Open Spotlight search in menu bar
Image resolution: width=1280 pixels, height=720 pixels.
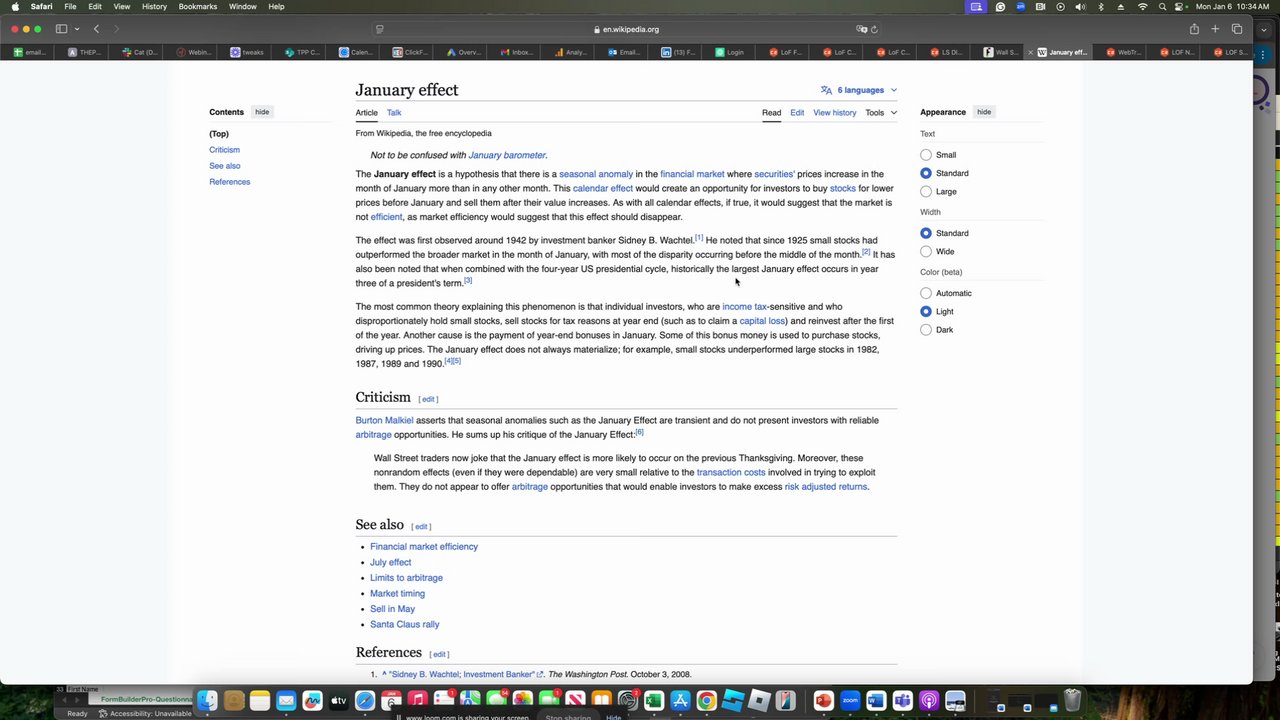1164,6
